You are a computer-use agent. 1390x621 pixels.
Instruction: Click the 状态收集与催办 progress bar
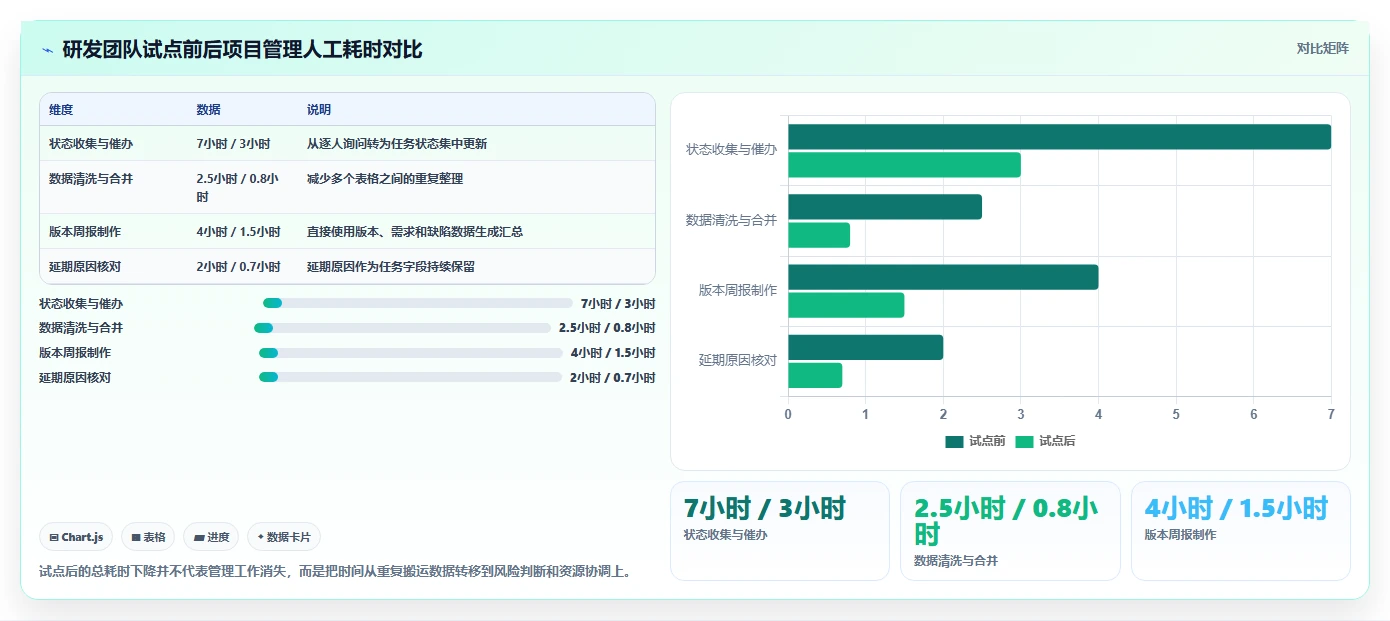418,303
